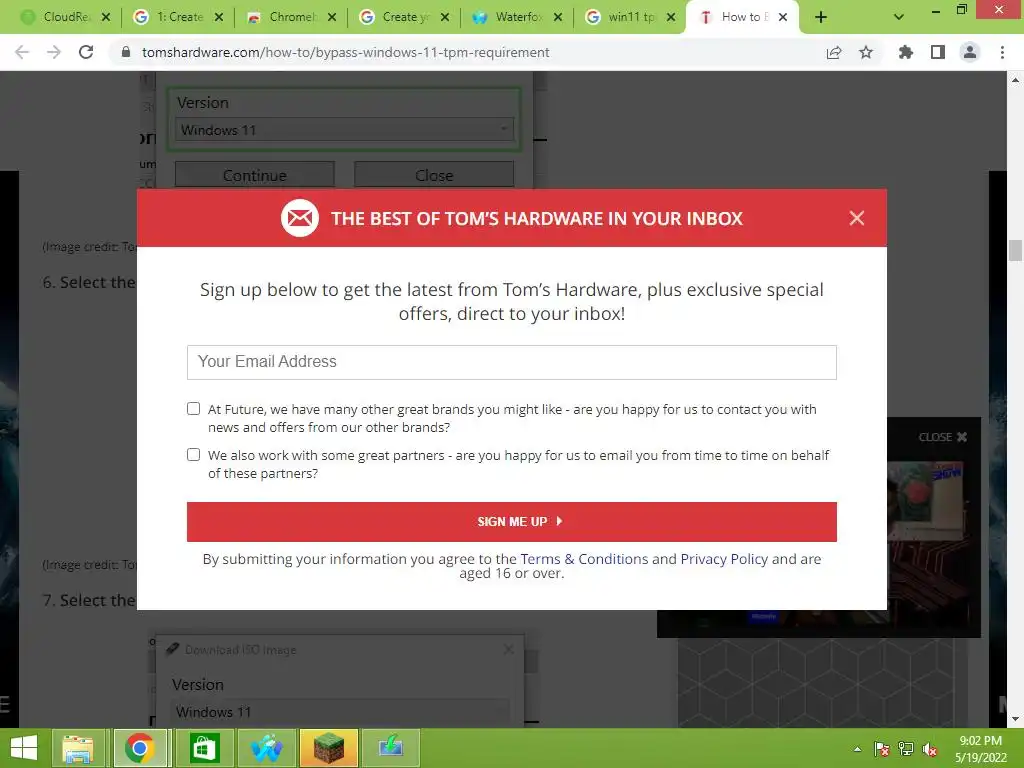Viewport: 1024px width, 768px height.
Task: Check the Future other brands consent box
Action: (x=193, y=409)
